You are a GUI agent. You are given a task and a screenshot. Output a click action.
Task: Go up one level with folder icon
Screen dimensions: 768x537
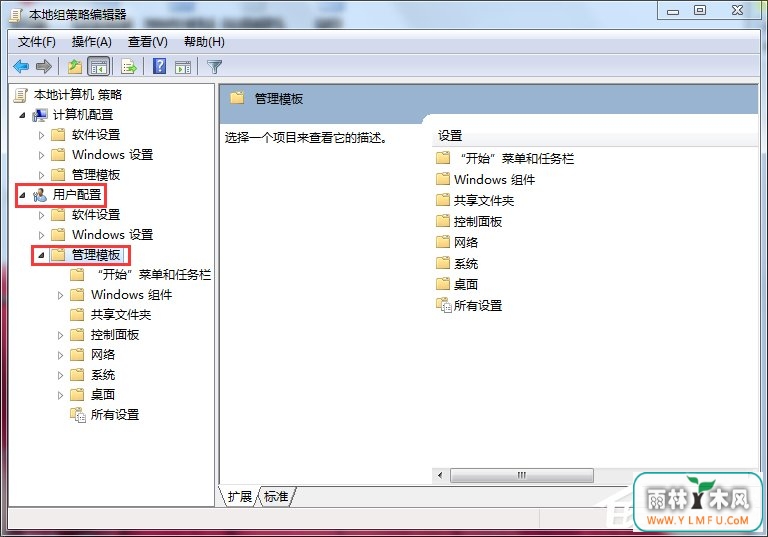pyautogui.click(x=75, y=66)
